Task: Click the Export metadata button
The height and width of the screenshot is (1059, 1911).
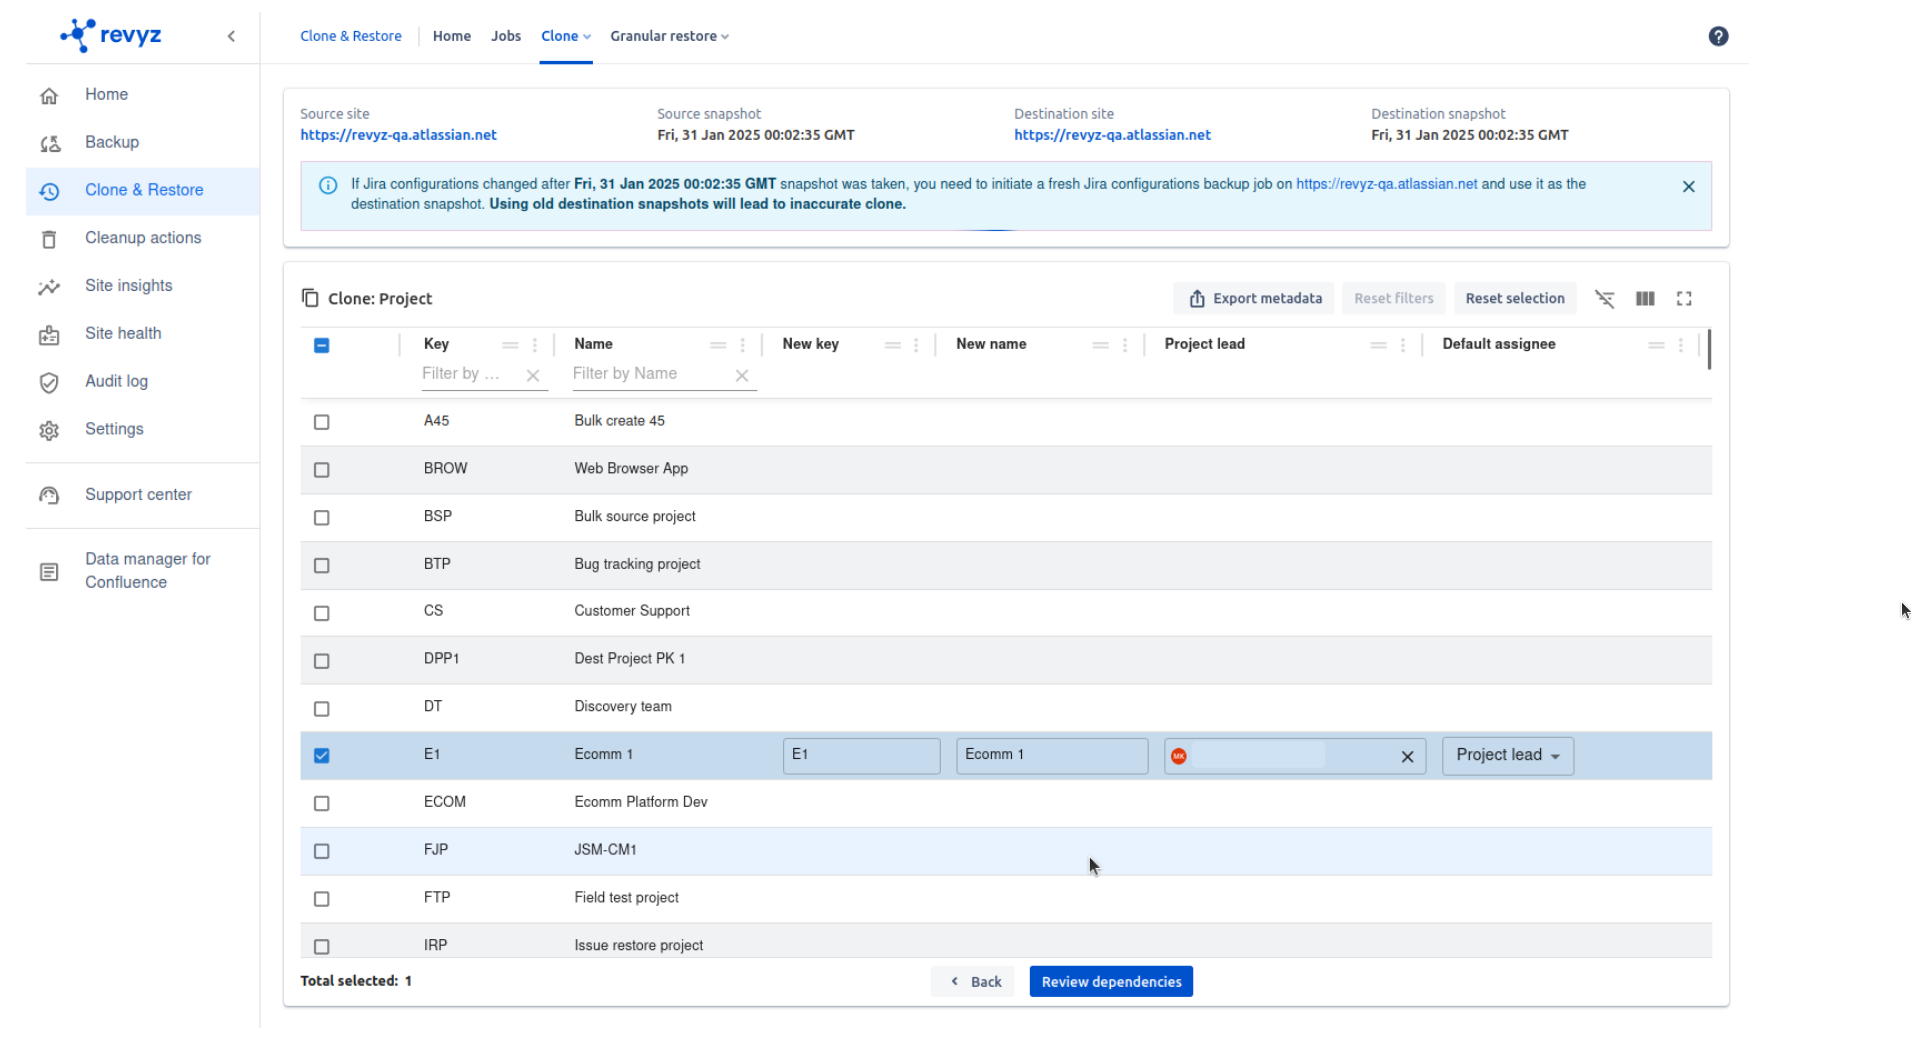Action: [x=1254, y=299]
